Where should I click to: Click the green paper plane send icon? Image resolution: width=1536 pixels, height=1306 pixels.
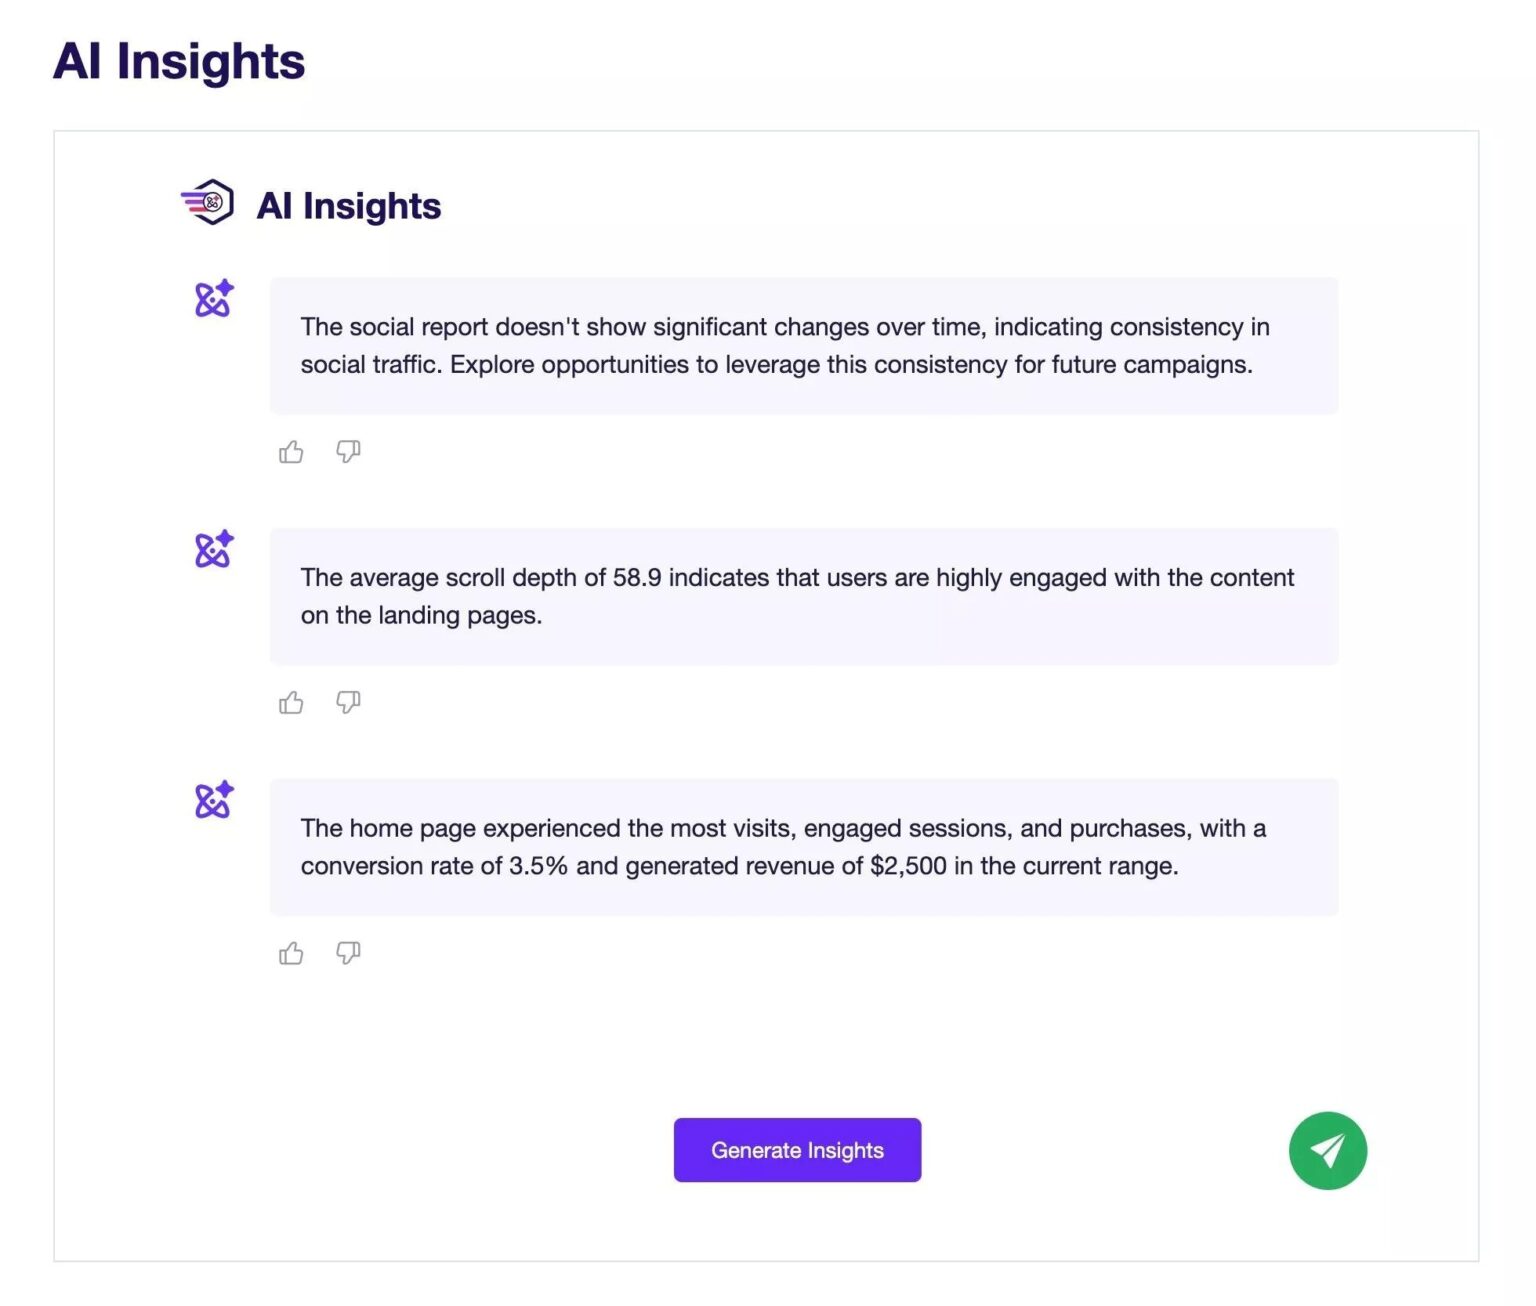pos(1328,1151)
